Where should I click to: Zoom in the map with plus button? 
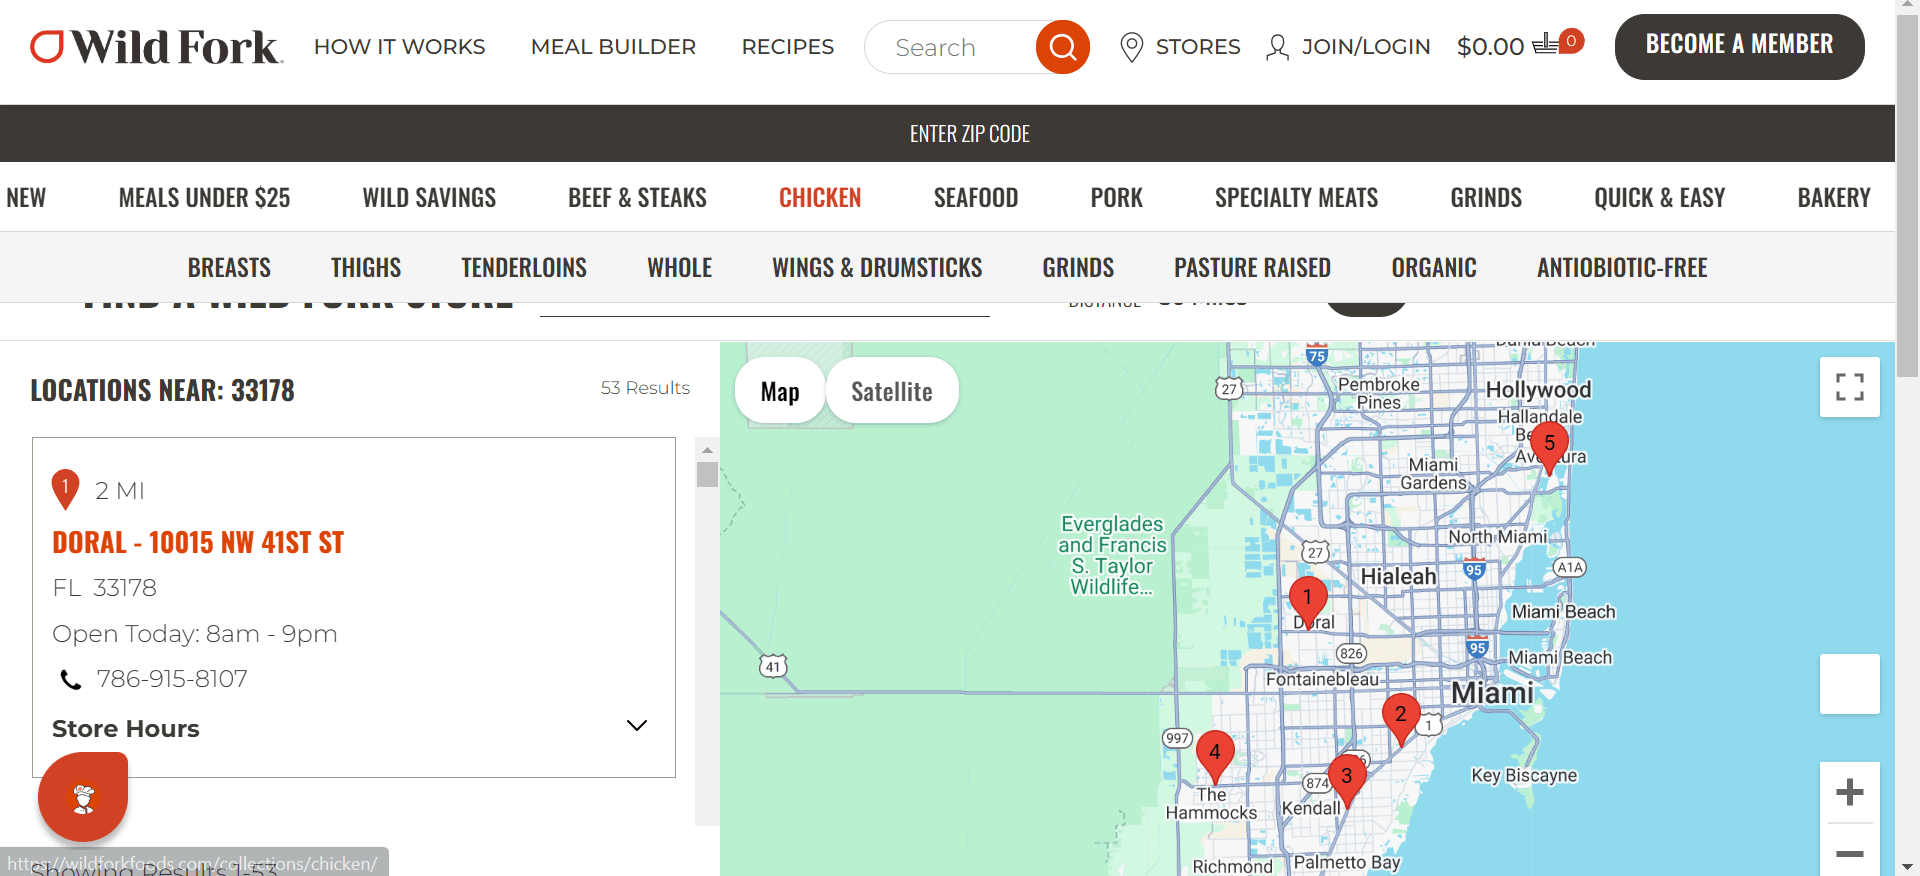click(x=1849, y=792)
